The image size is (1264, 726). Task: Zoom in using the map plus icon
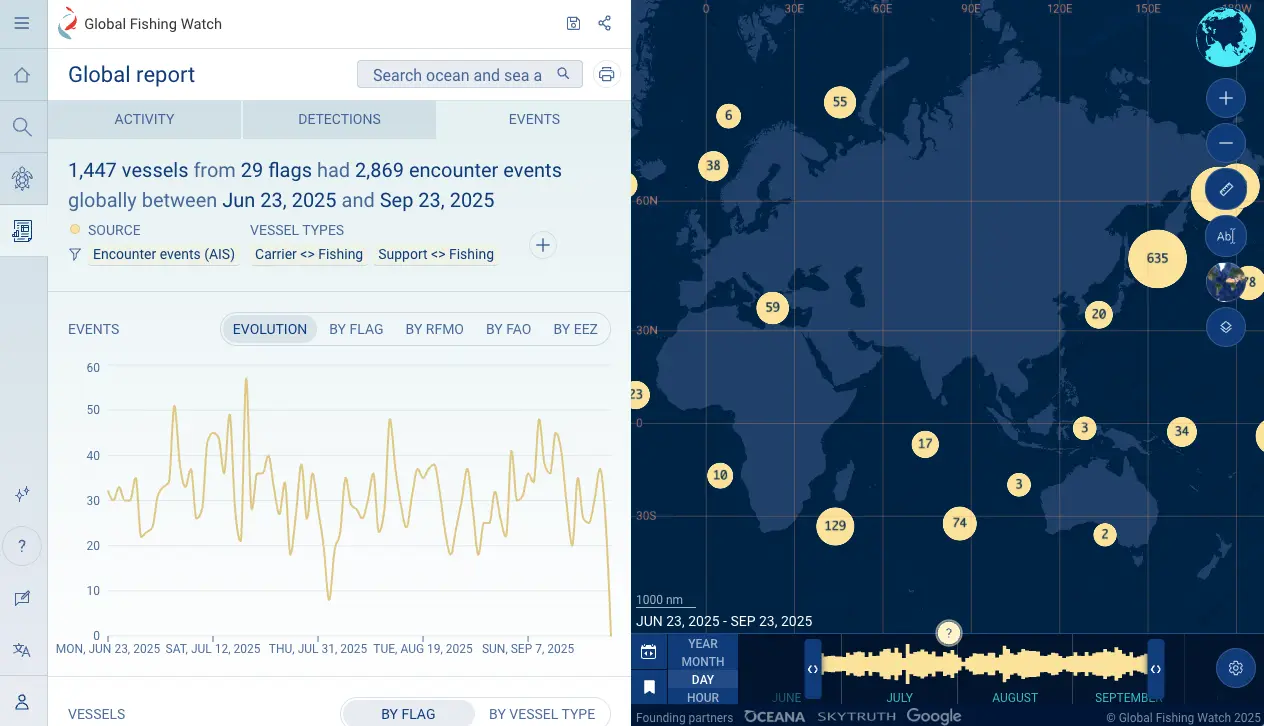1225,98
